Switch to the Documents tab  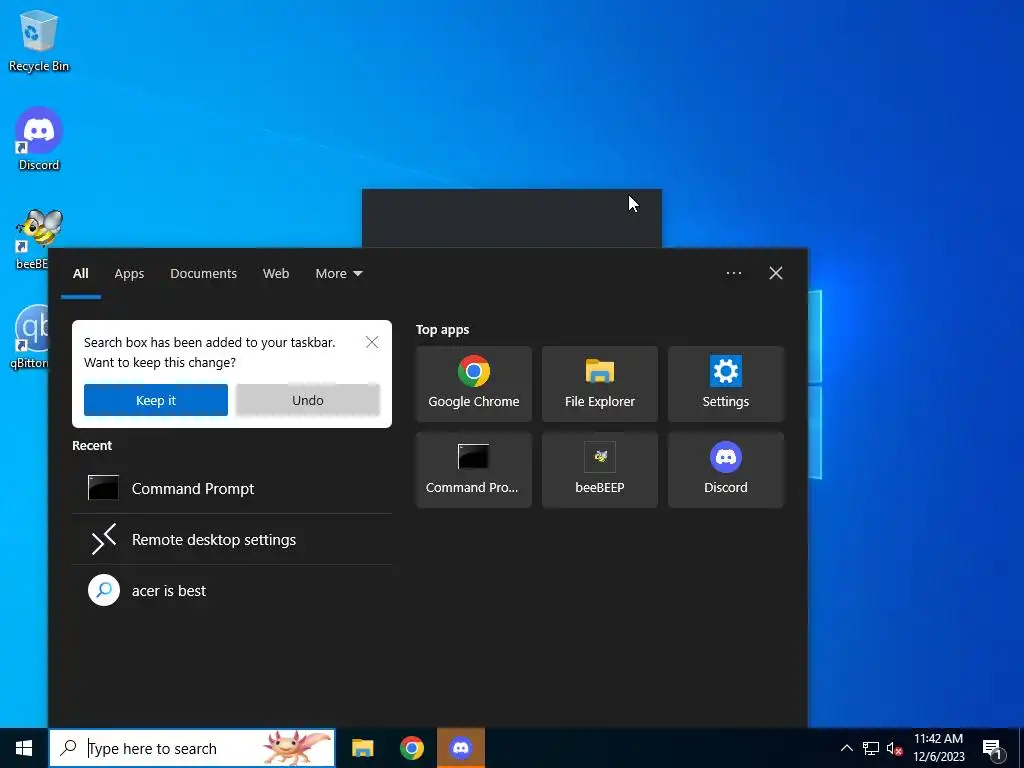203,274
